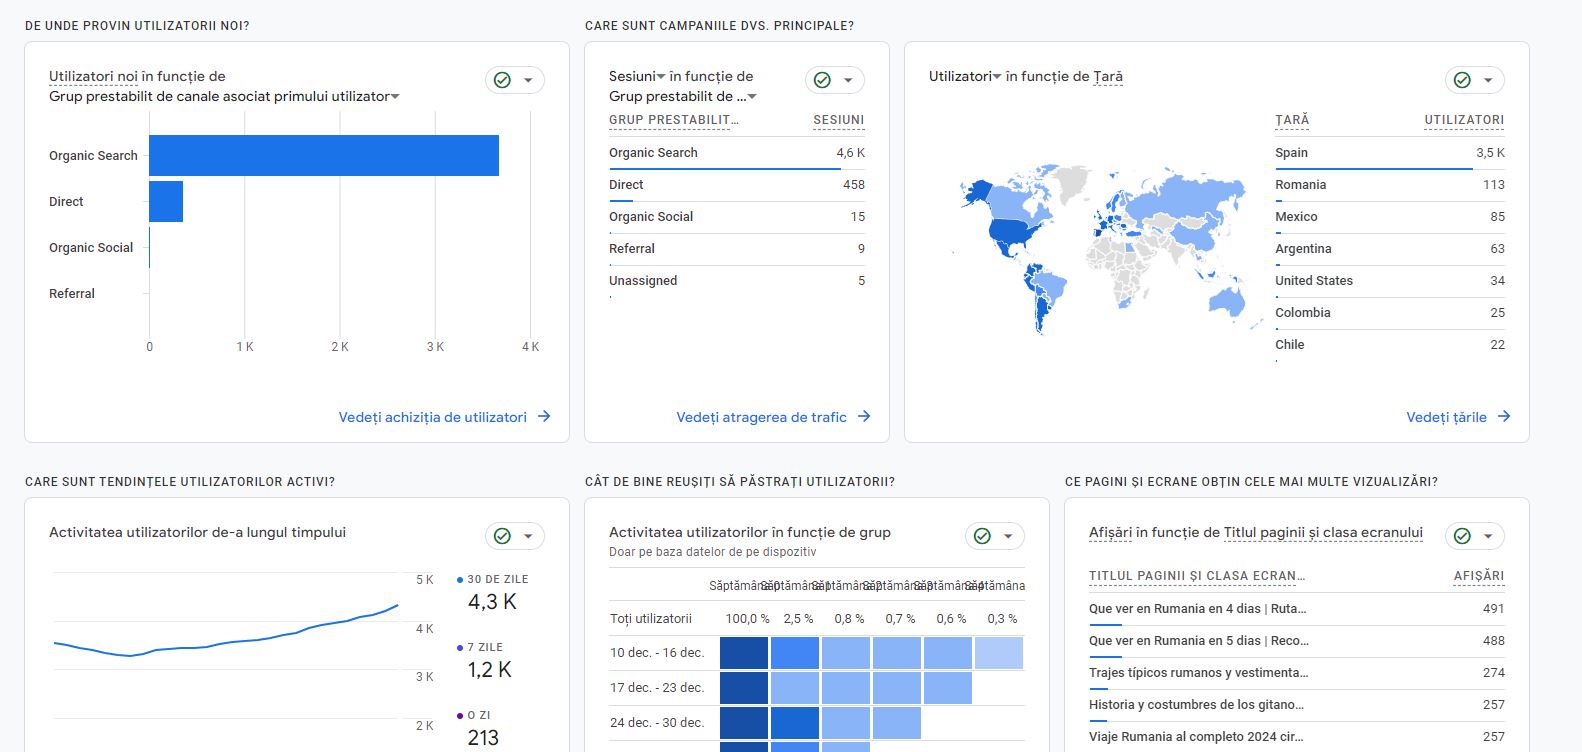Click green check icon on user activity card

[503, 536]
